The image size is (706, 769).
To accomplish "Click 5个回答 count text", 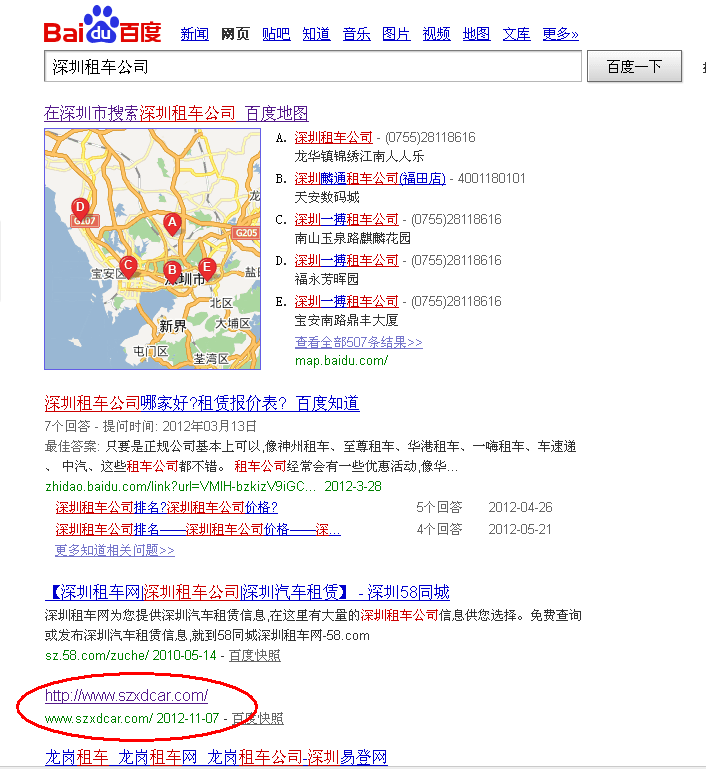I will [x=439, y=507].
